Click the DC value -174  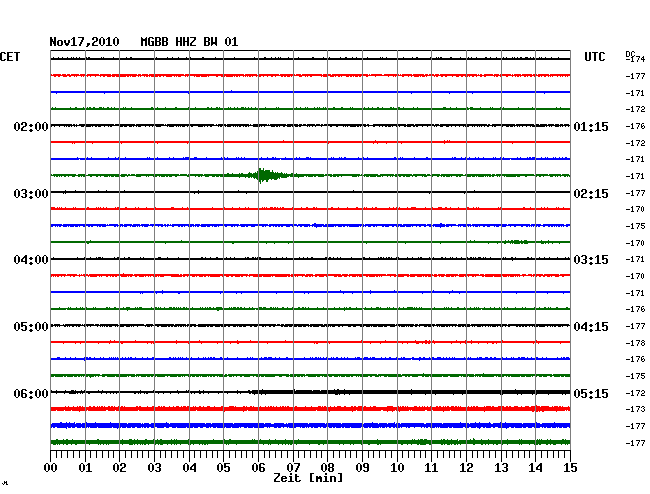pyautogui.click(x=636, y=60)
